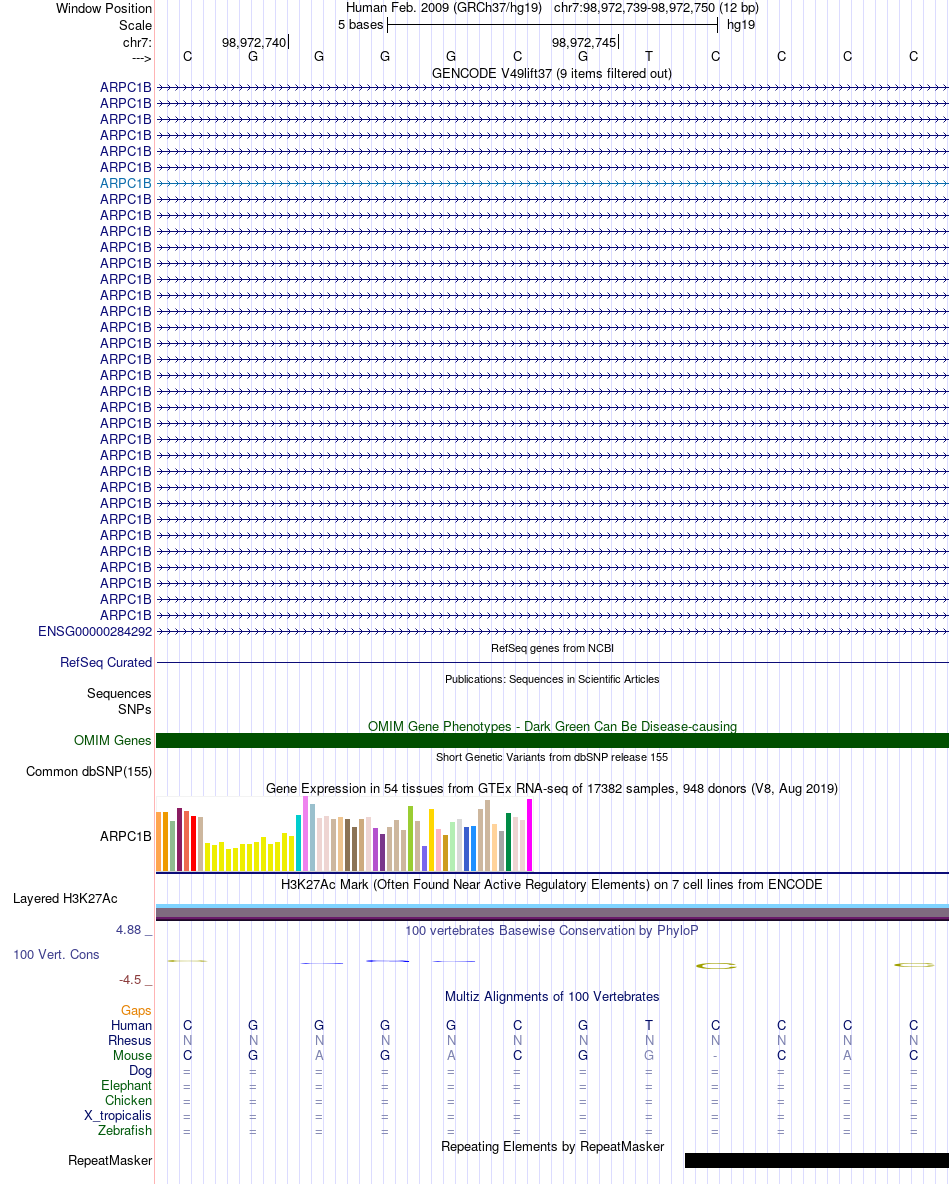Viewport: 950px width, 1184px height.
Task: Click the Basewise Conservation by PhyloP title
Action: coord(552,930)
